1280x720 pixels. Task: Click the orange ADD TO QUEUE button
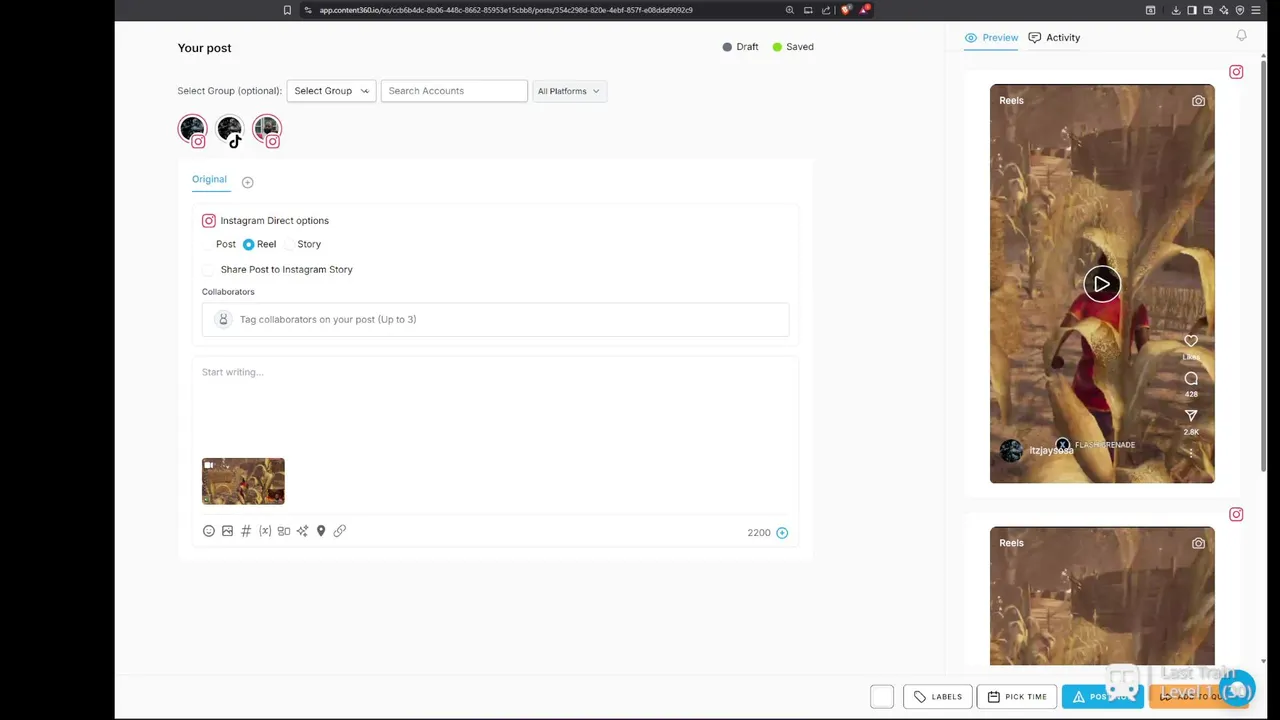1198,697
